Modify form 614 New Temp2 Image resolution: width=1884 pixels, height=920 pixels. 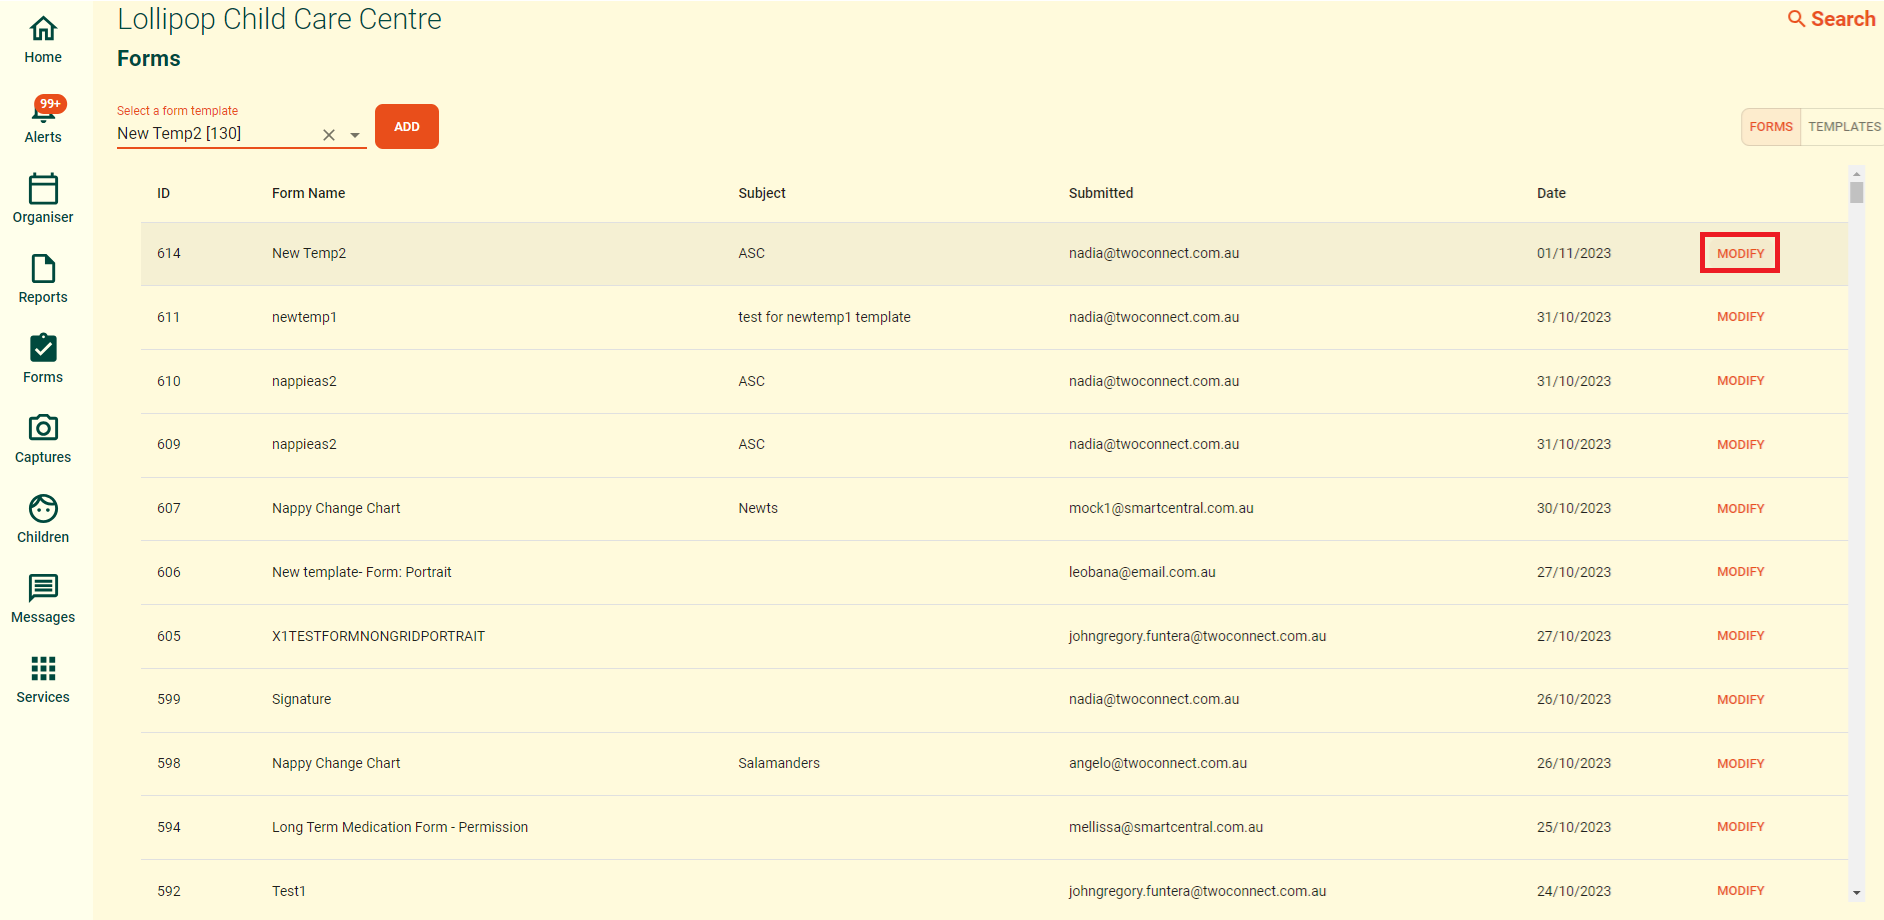pyautogui.click(x=1740, y=254)
